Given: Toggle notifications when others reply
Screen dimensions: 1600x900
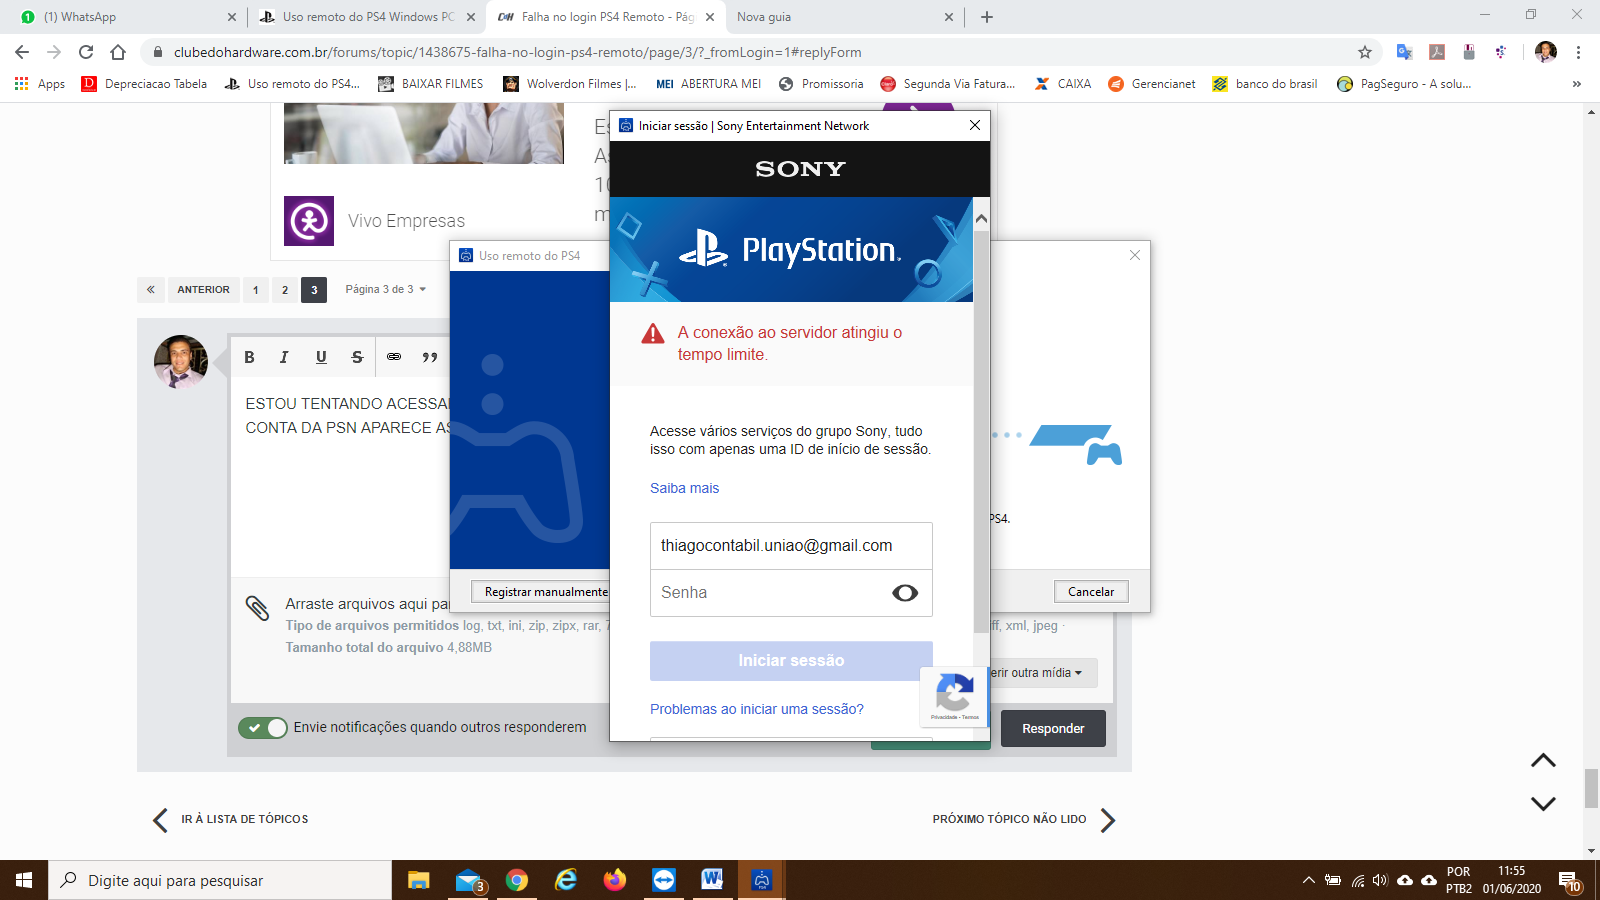Looking at the screenshot, I should point(263,728).
